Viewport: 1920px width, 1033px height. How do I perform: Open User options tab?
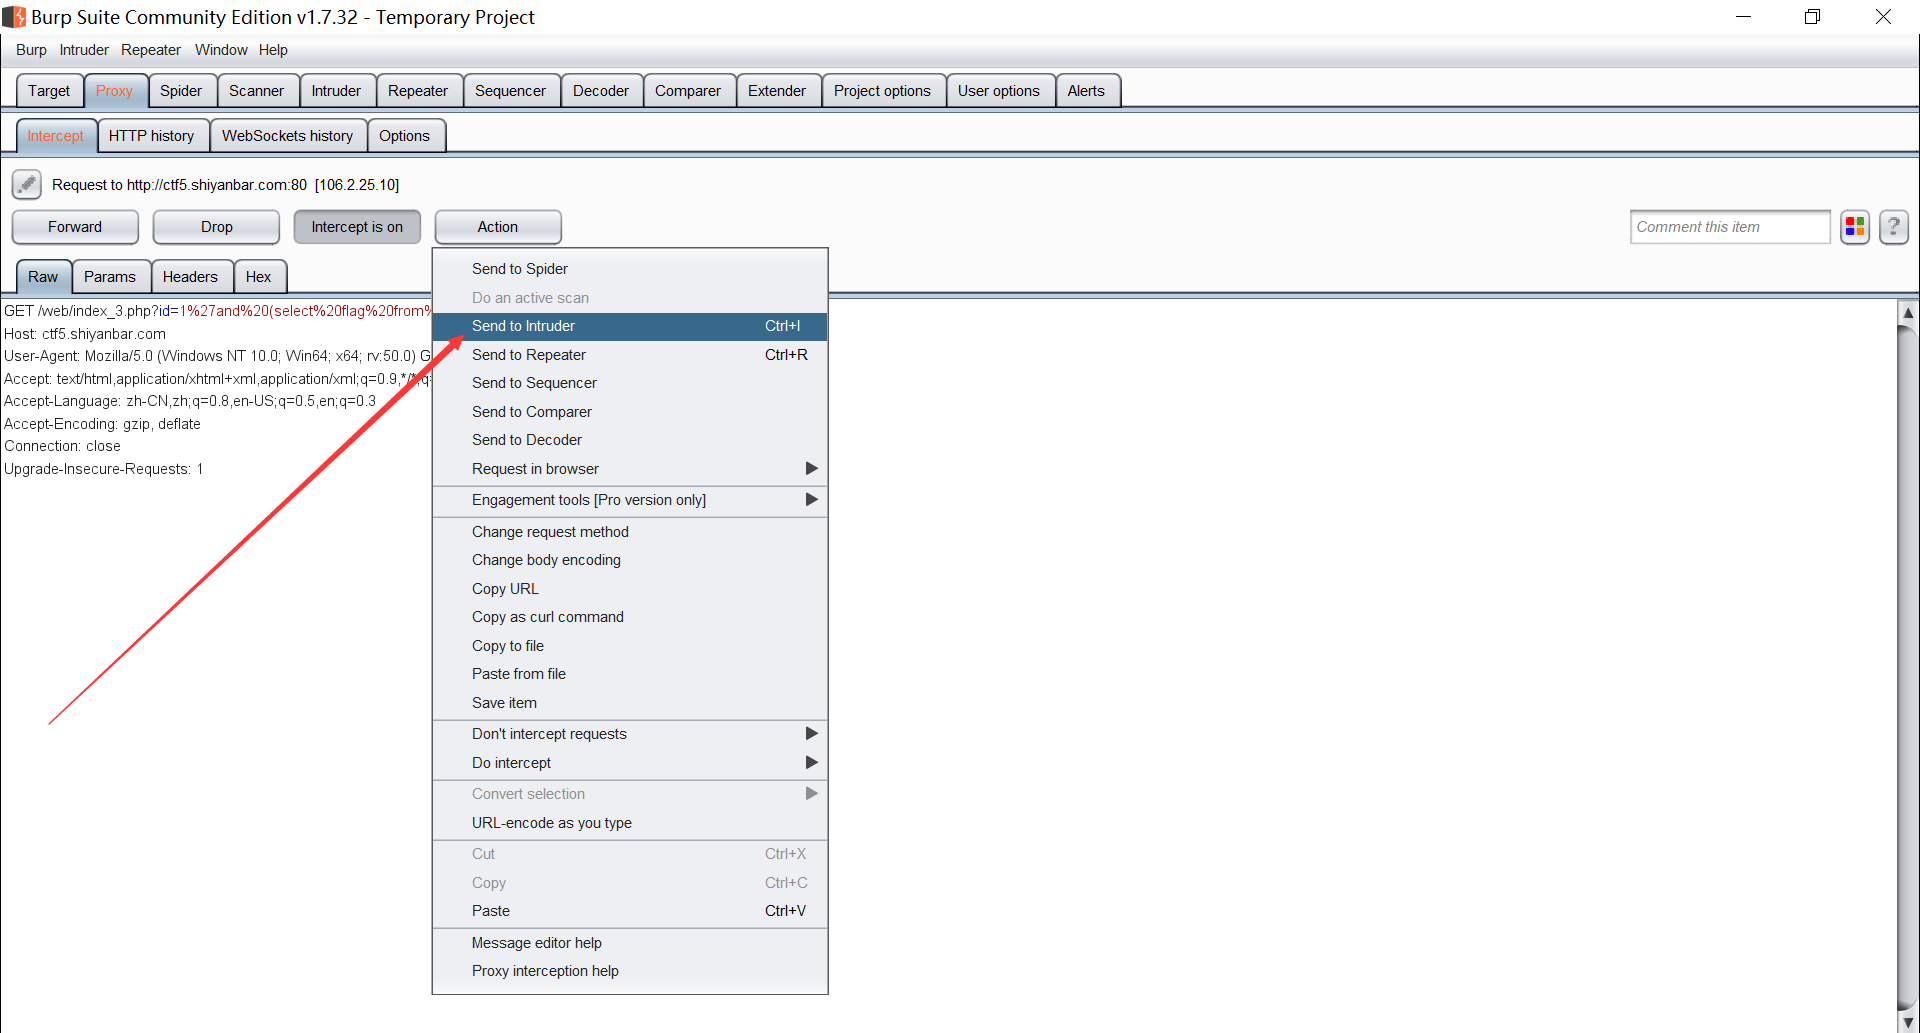999,91
